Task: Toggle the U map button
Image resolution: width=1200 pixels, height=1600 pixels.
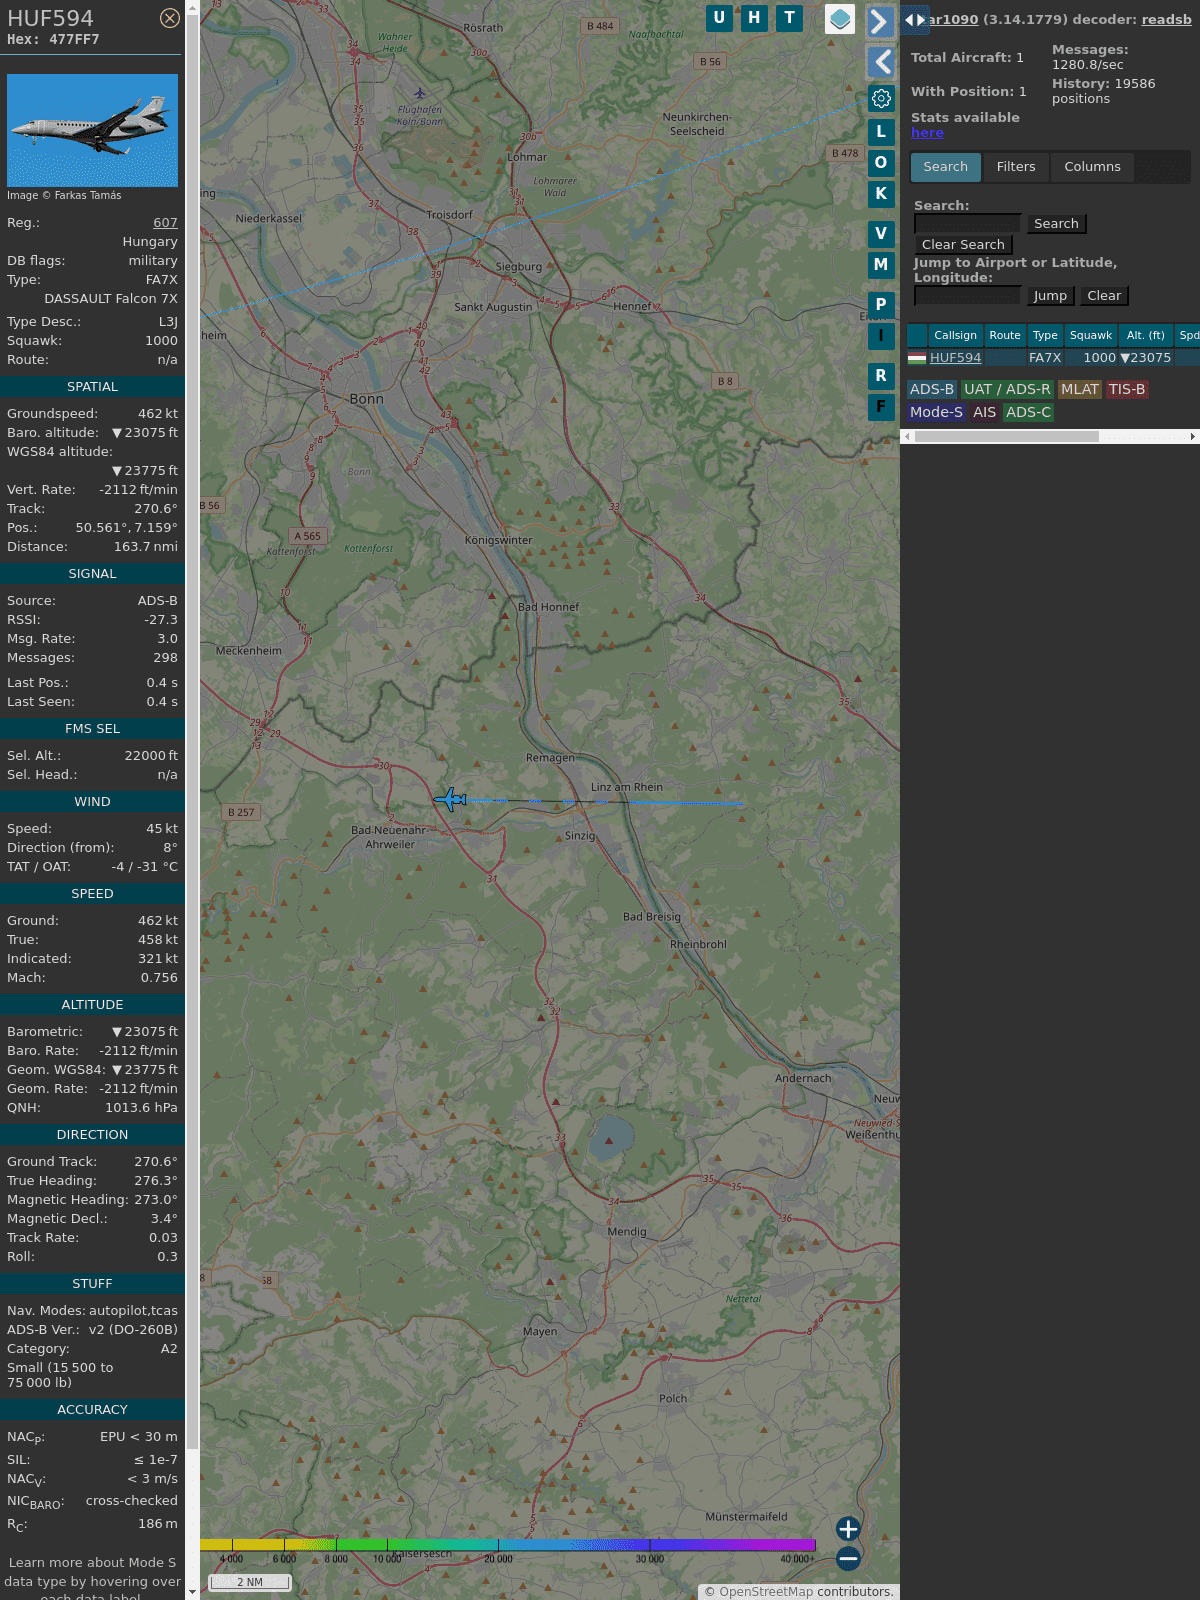Action: click(719, 18)
